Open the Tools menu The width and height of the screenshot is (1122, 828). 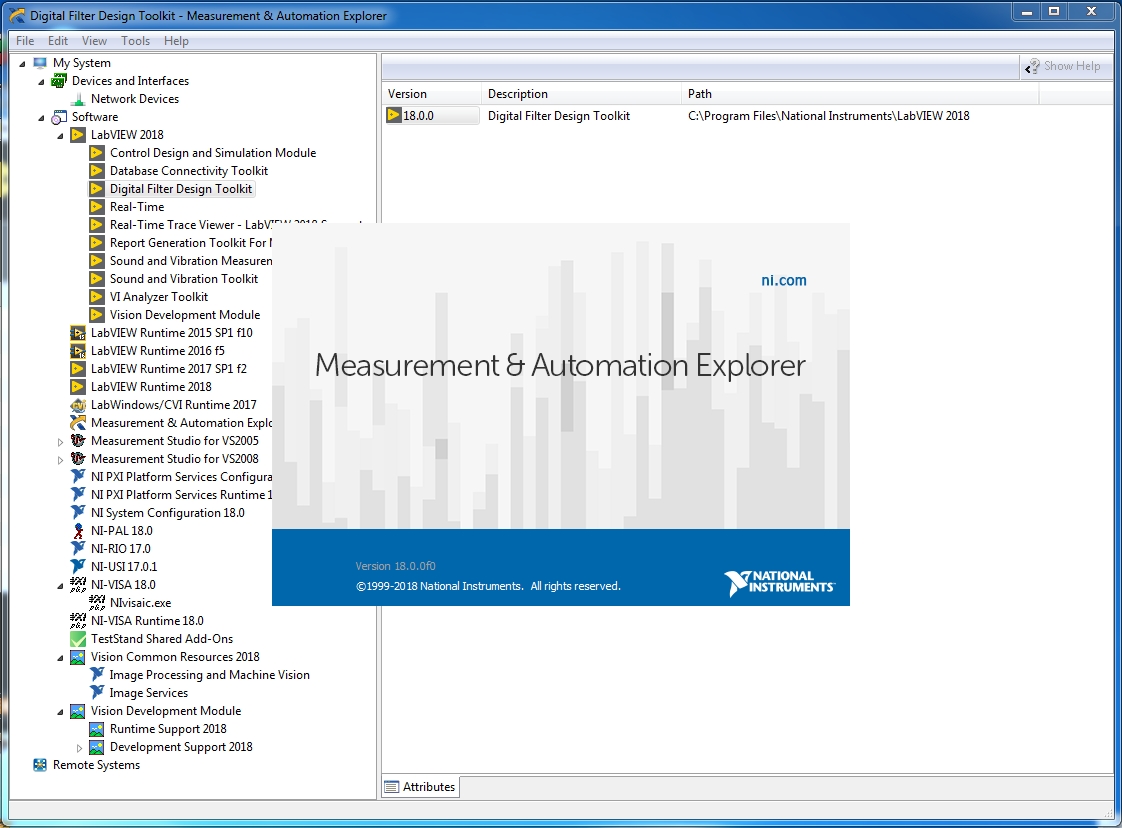click(135, 41)
